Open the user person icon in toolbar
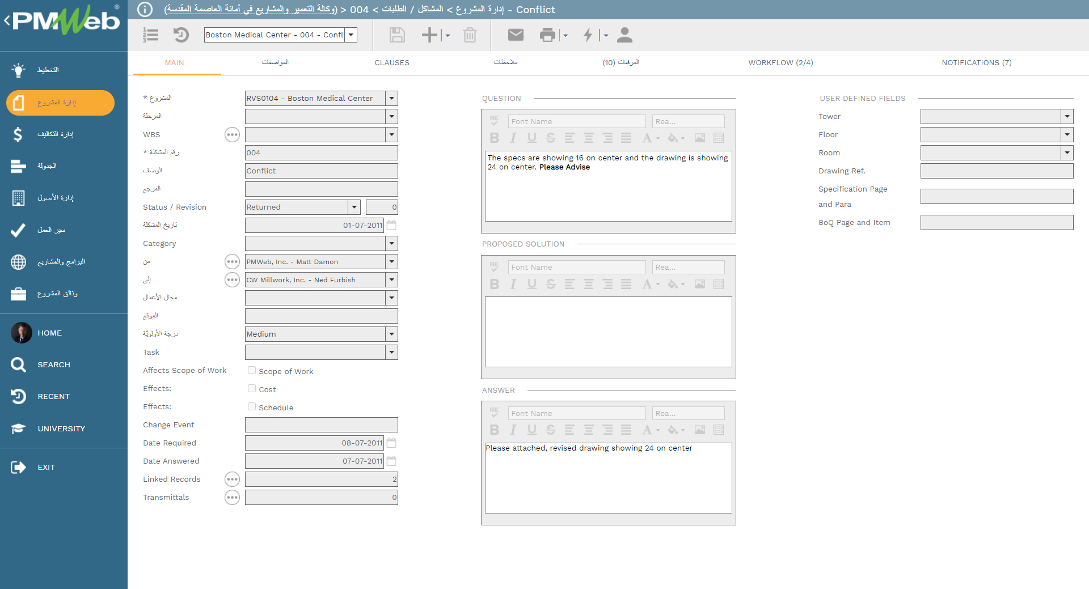 point(624,35)
